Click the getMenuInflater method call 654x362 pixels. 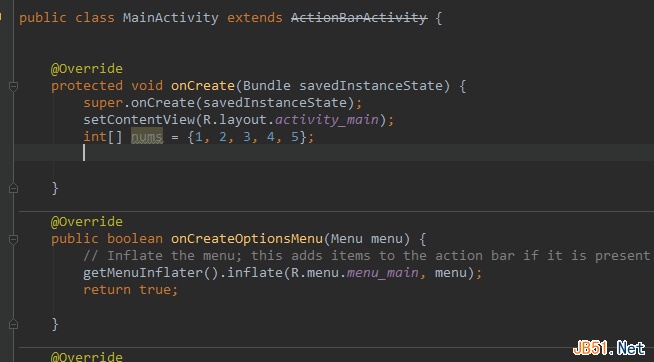pyautogui.click(x=143, y=273)
